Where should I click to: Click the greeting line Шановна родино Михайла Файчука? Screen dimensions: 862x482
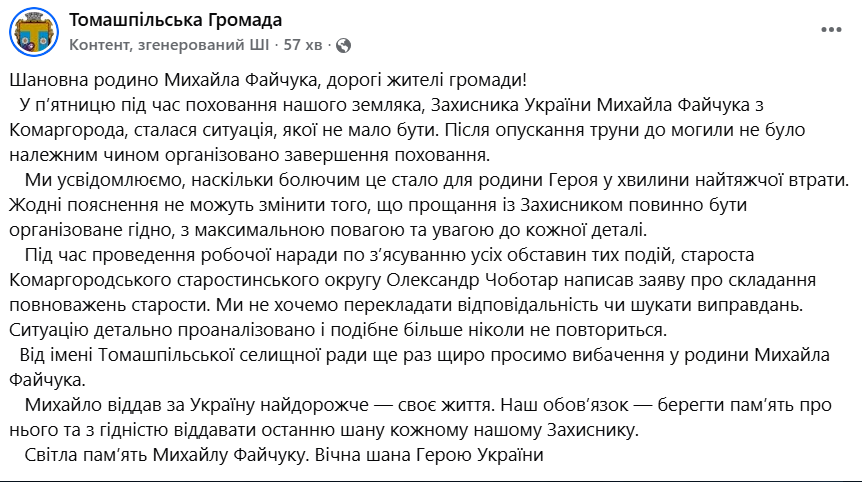[x=268, y=80]
